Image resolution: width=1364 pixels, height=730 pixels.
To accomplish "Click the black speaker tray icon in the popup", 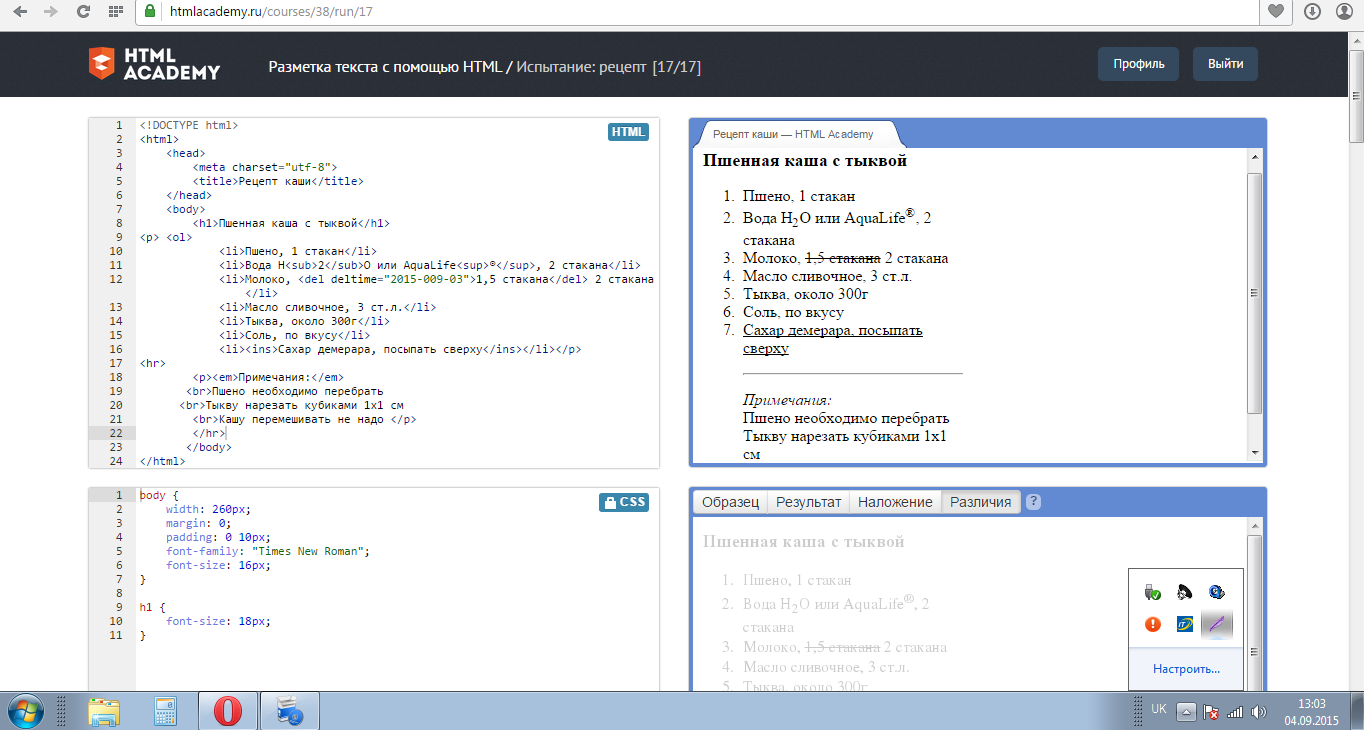I will click(x=1185, y=592).
